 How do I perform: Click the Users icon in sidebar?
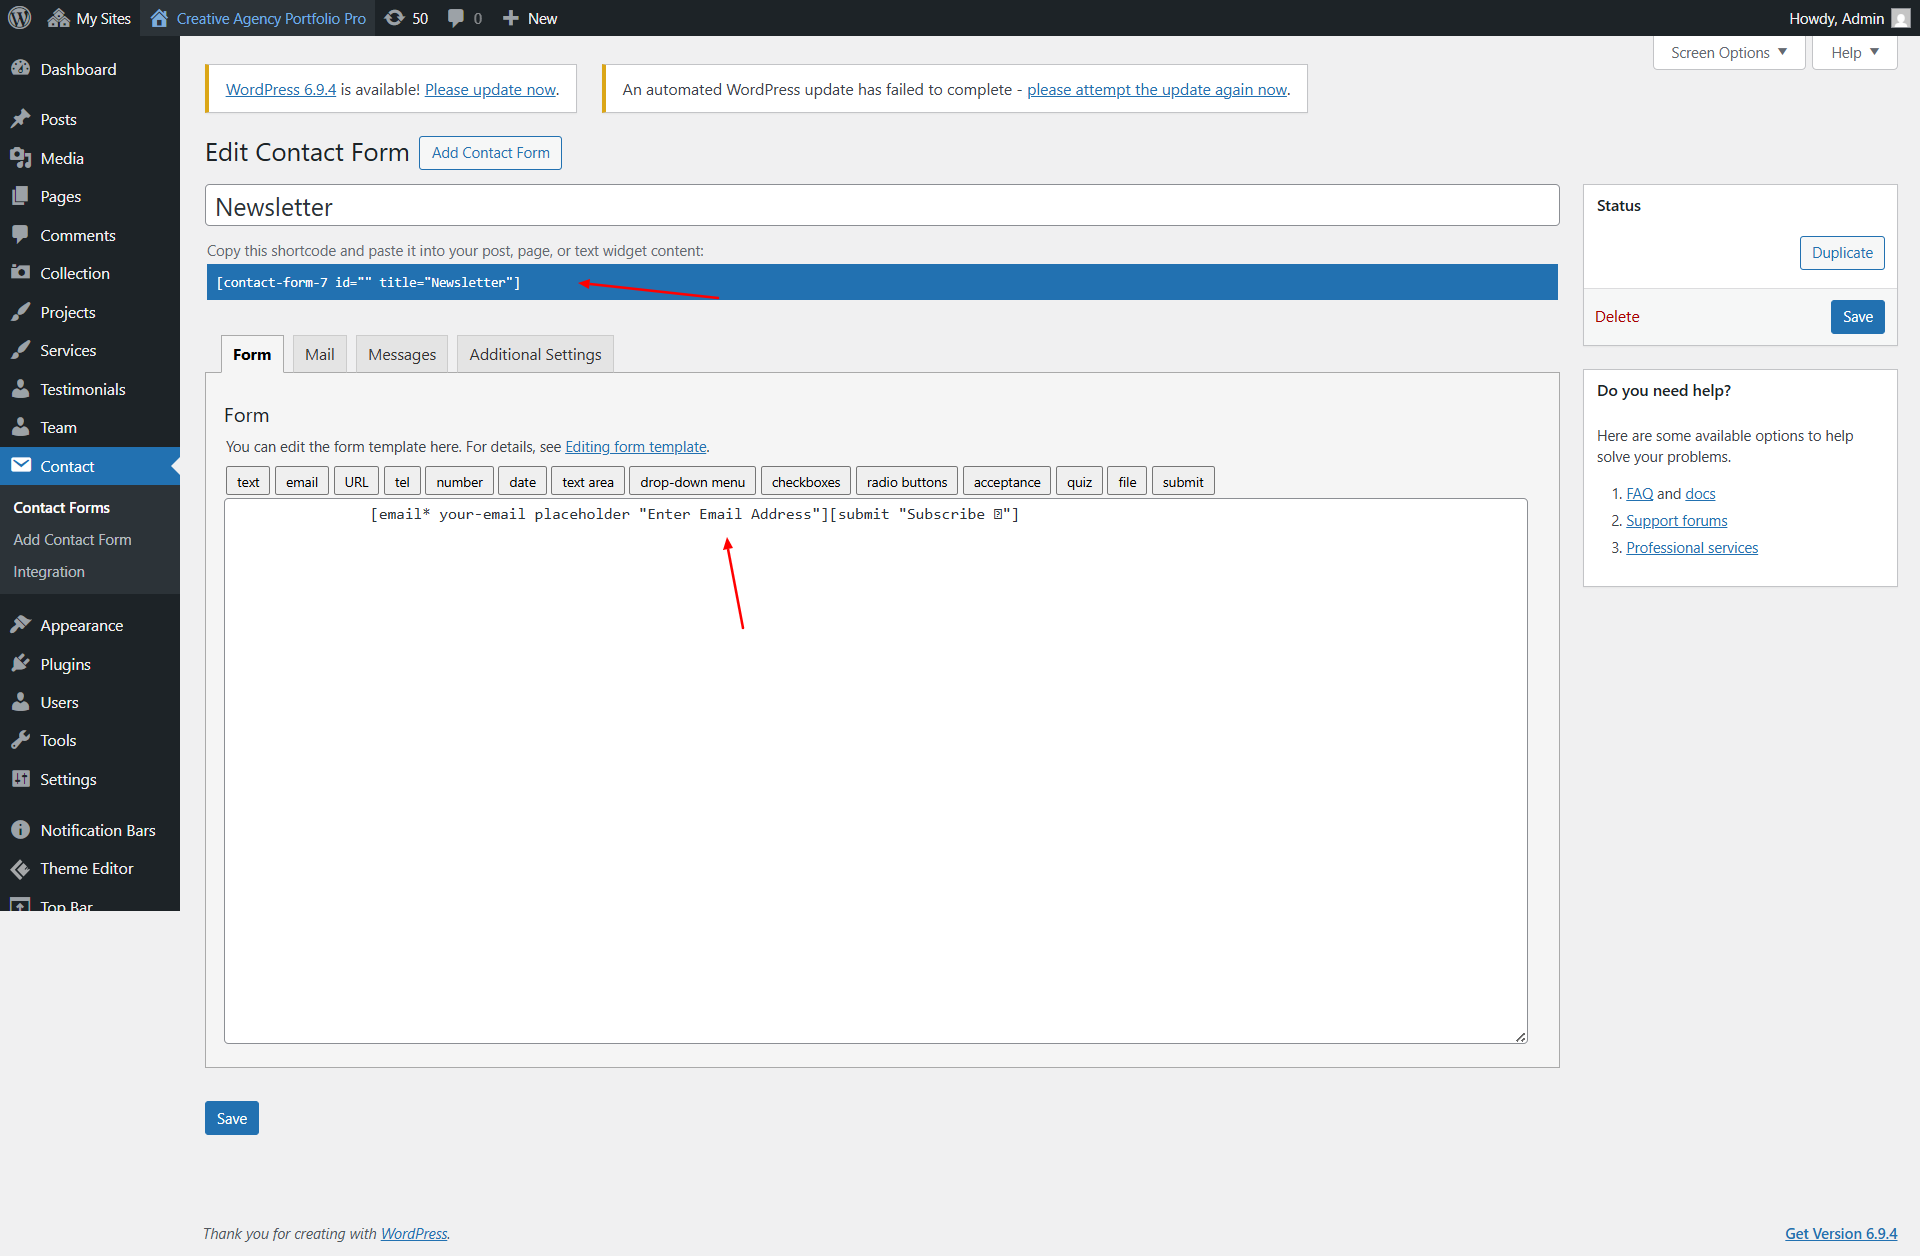[x=20, y=702]
